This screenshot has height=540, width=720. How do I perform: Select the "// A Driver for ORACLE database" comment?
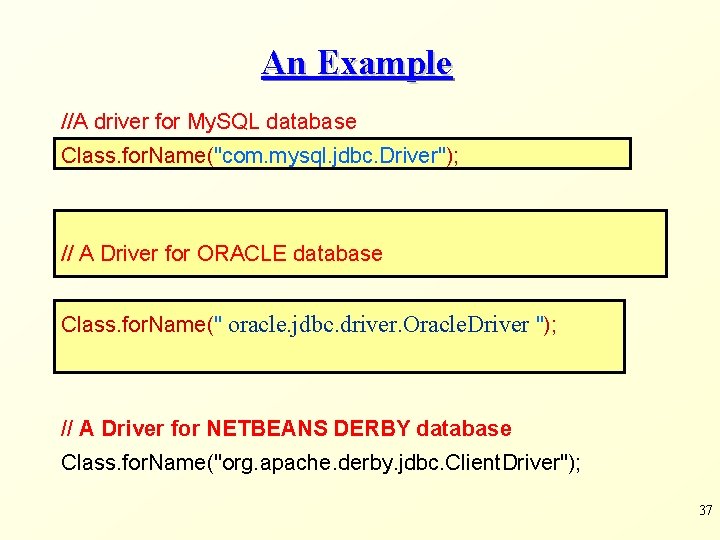tap(222, 253)
